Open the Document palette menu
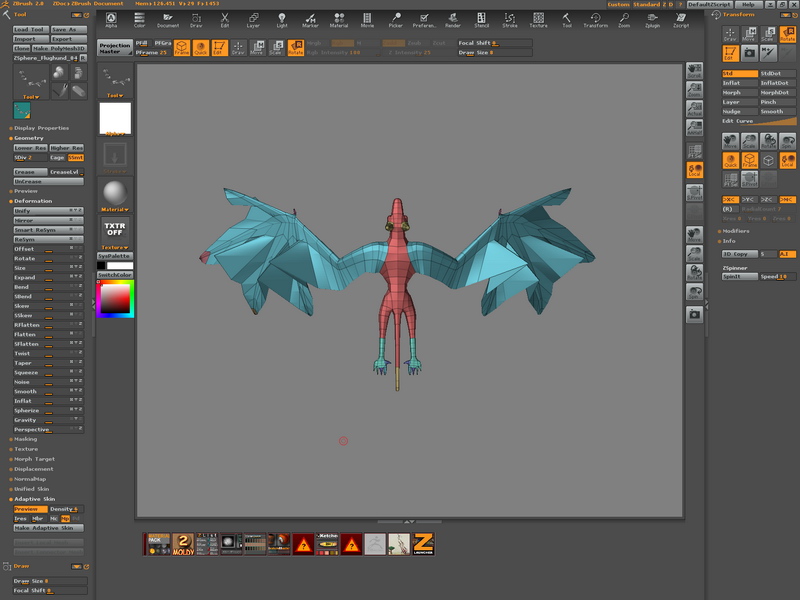This screenshot has width=800, height=600. pyautogui.click(x=168, y=19)
